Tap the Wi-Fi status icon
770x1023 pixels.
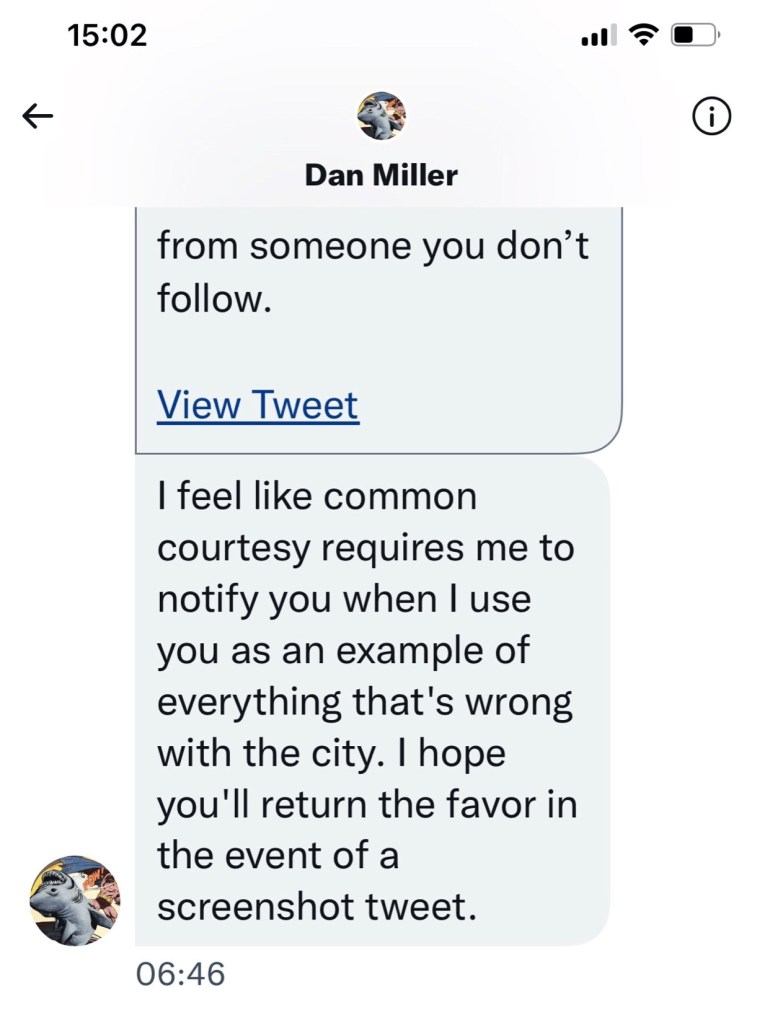(x=643, y=36)
